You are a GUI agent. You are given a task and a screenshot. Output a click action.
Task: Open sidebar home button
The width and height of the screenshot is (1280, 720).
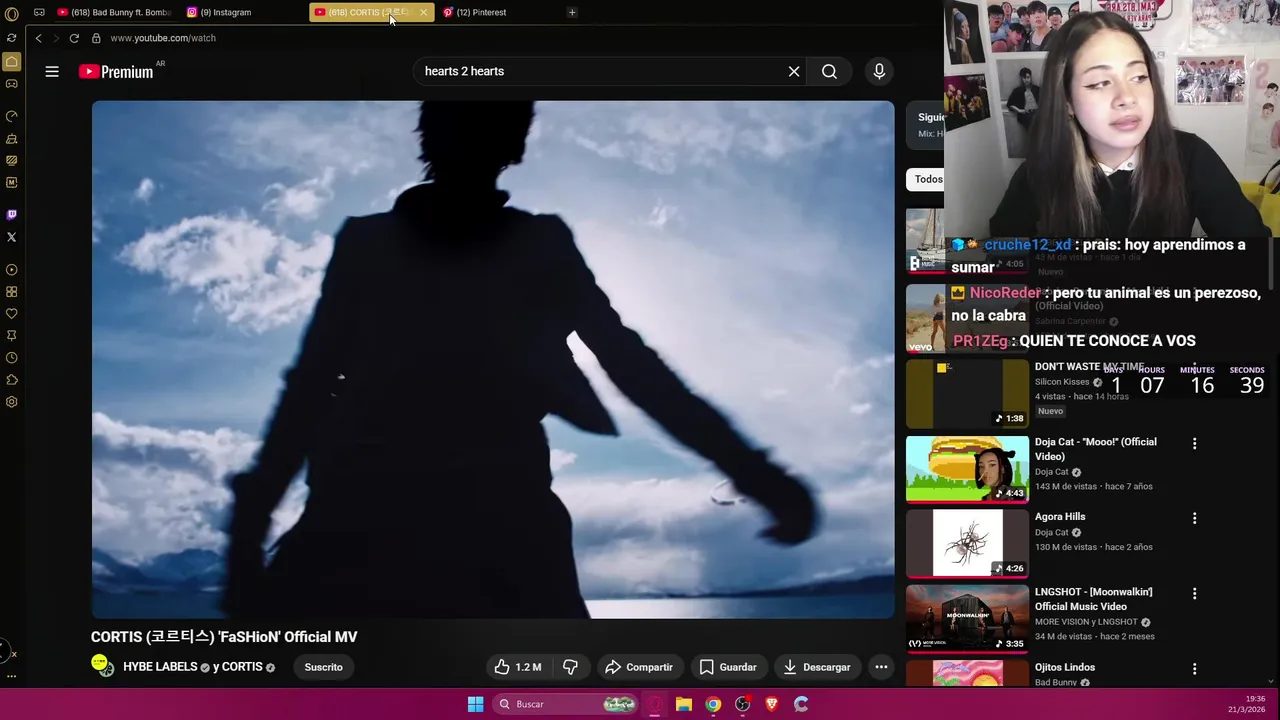pos(12,62)
